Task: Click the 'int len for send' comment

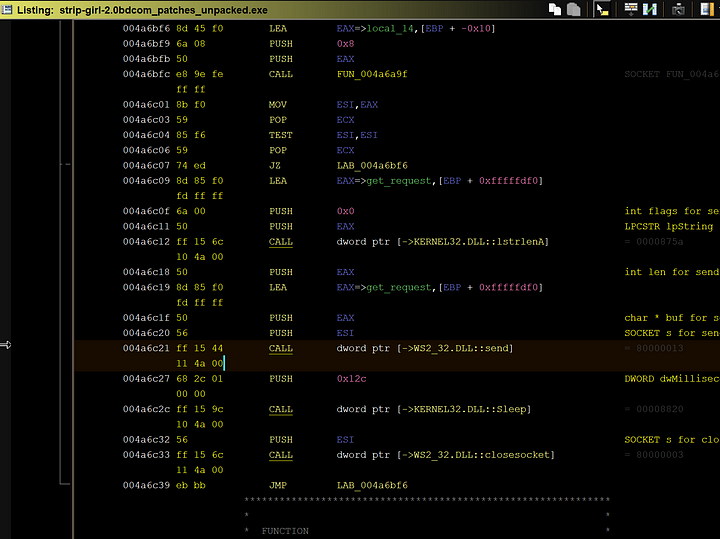Action: pyautogui.click(x=672, y=272)
